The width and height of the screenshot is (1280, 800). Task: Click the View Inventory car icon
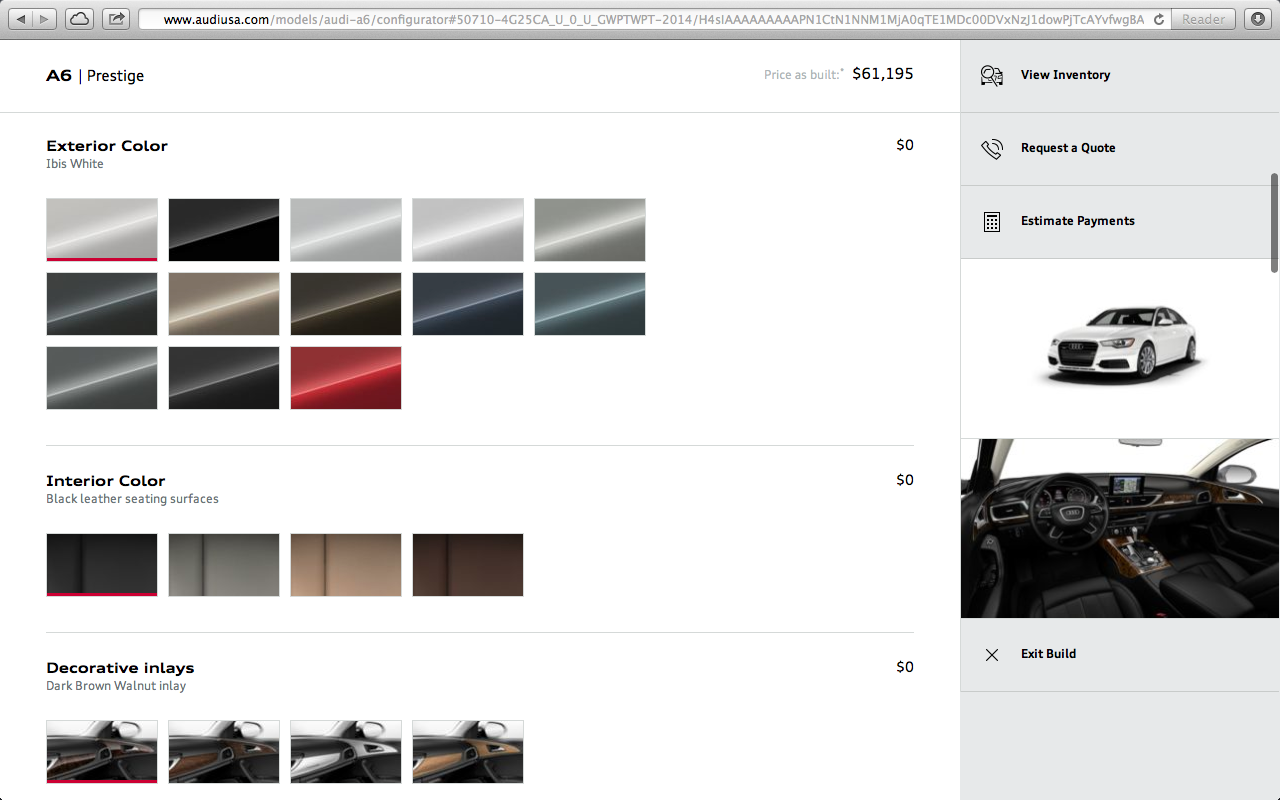pyautogui.click(x=992, y=75)
